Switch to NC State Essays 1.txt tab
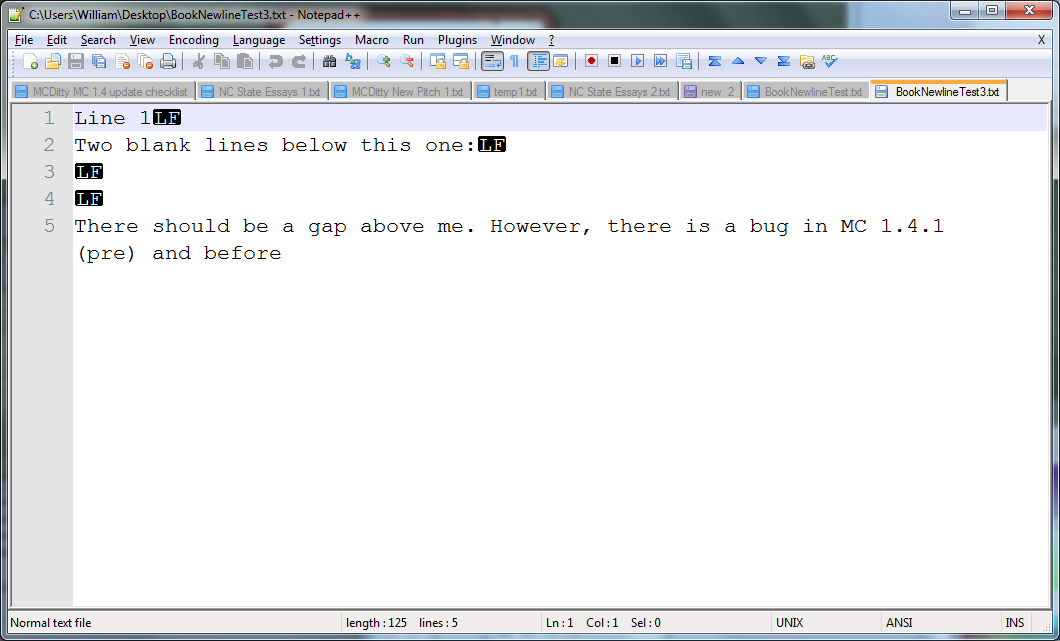This screenshot has width=1060, height=641. click(x=262, y=91)
